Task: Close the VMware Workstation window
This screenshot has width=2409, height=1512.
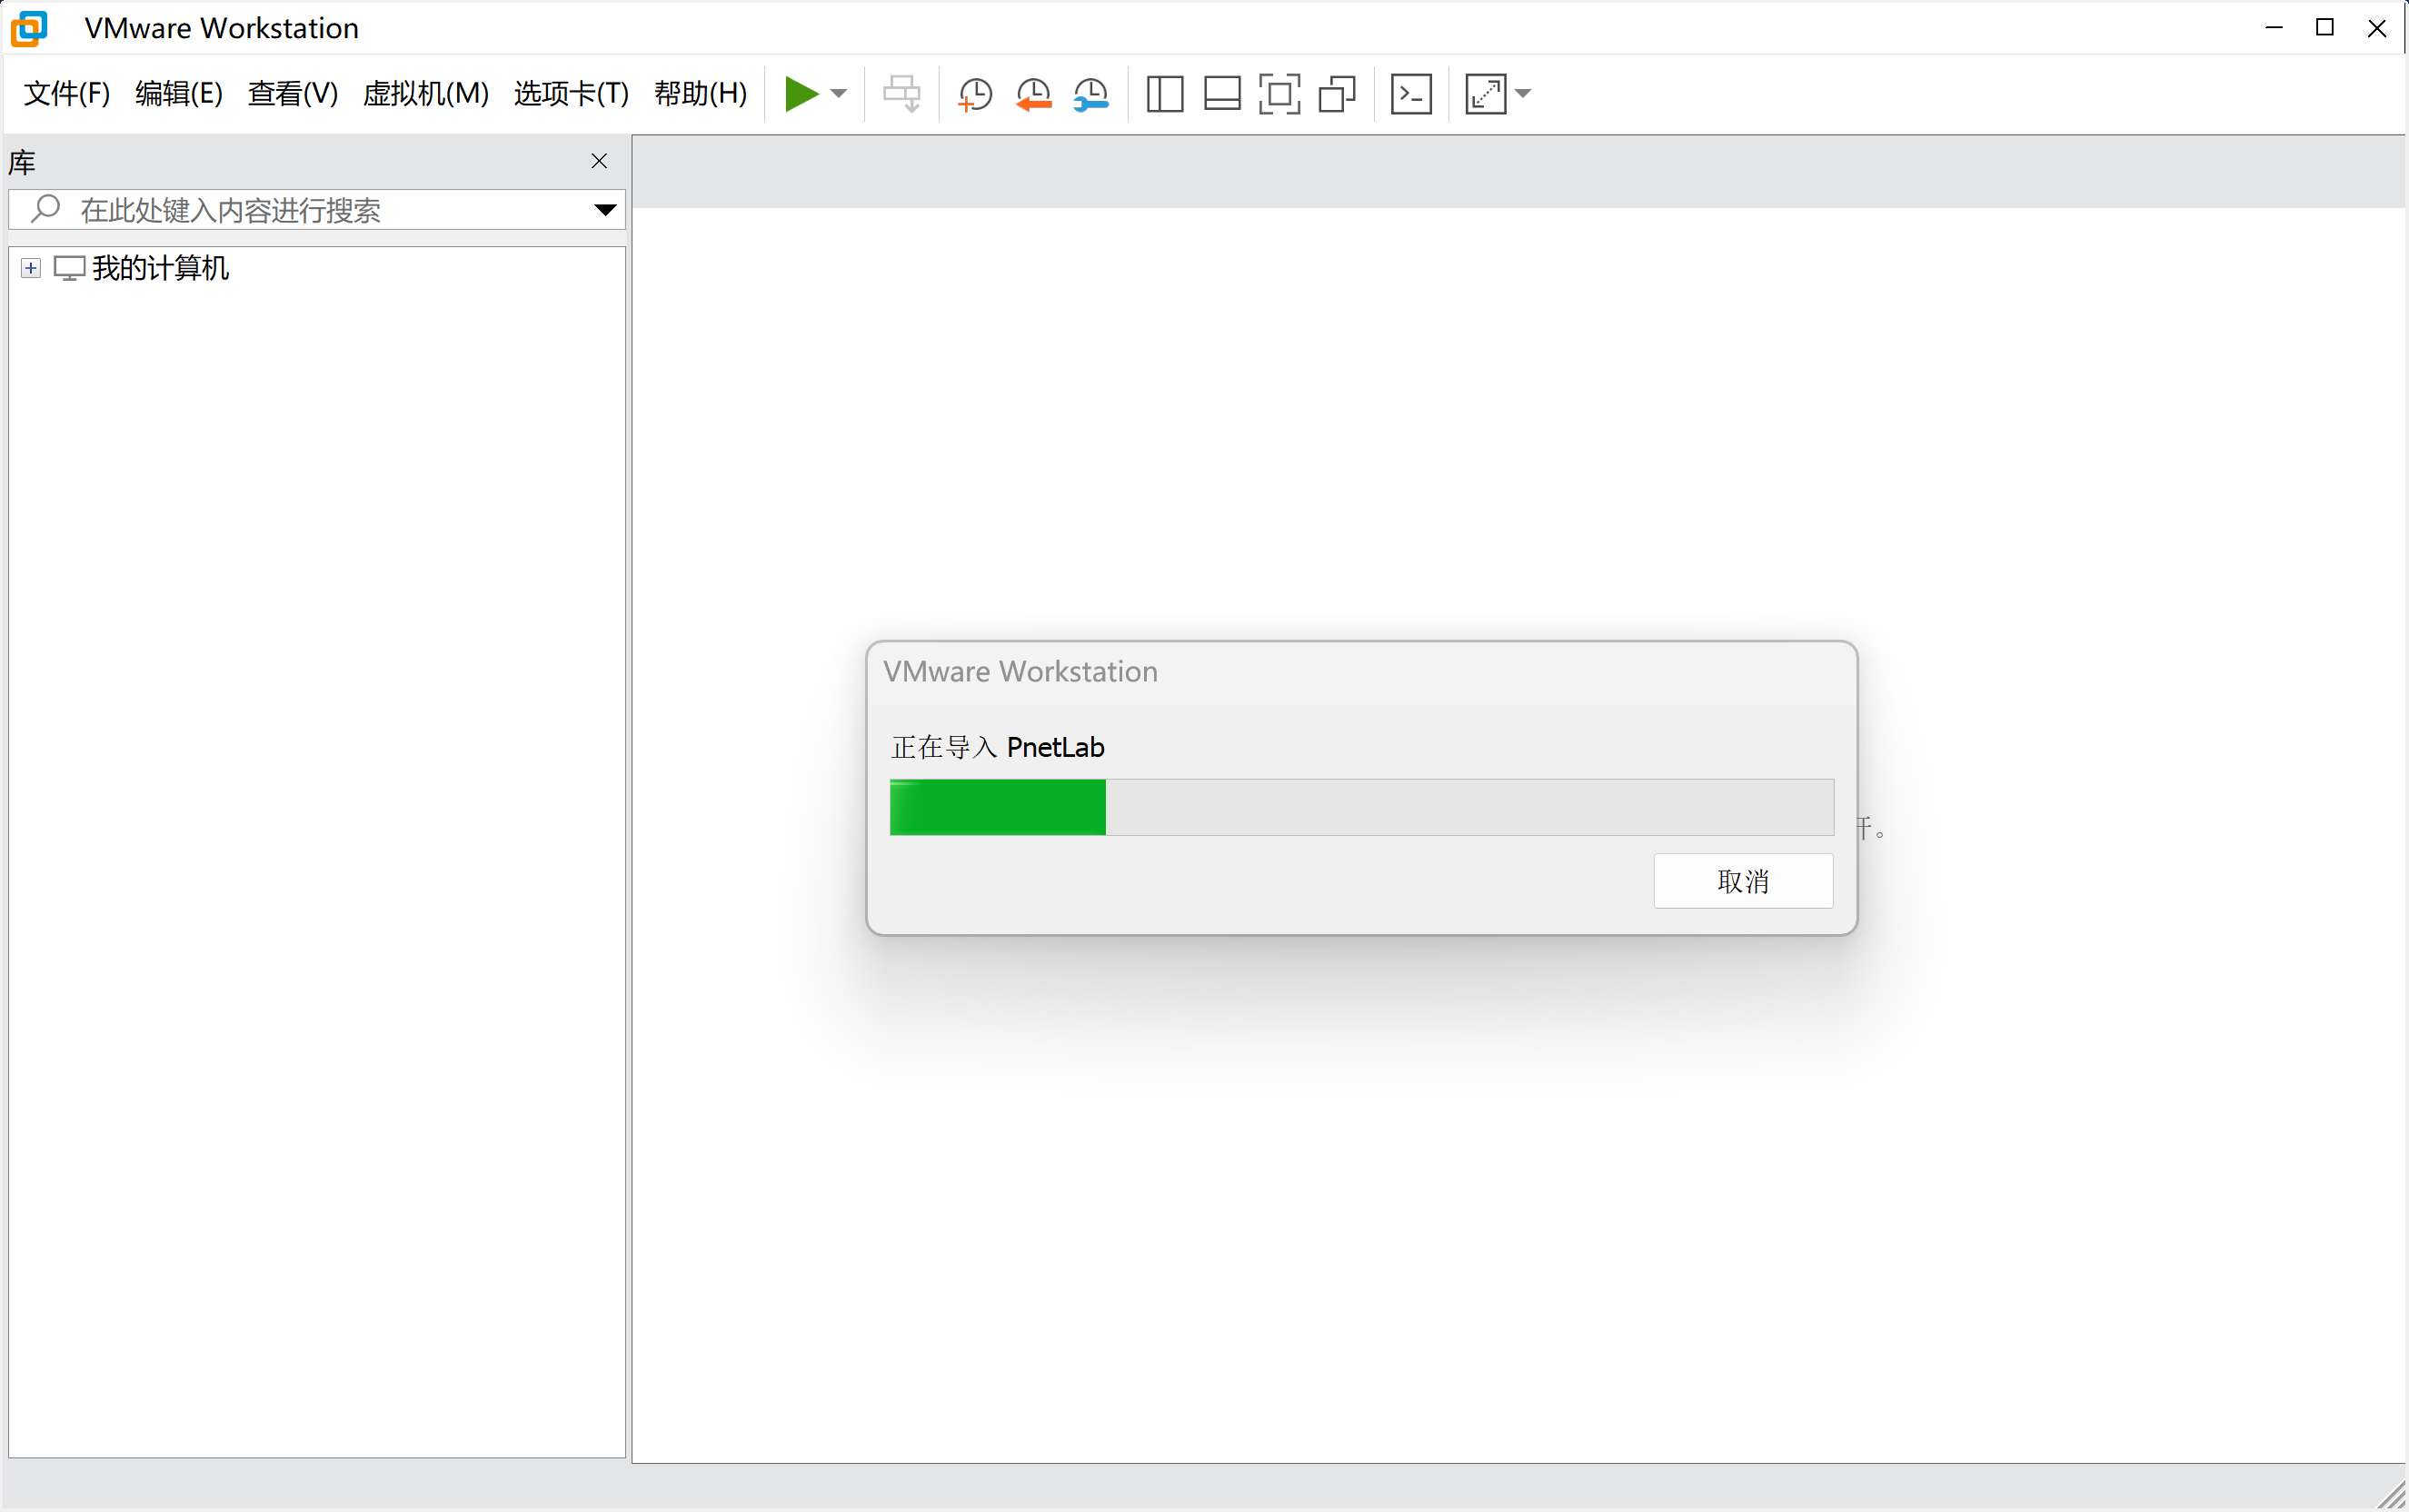Action: [2377, 28]
